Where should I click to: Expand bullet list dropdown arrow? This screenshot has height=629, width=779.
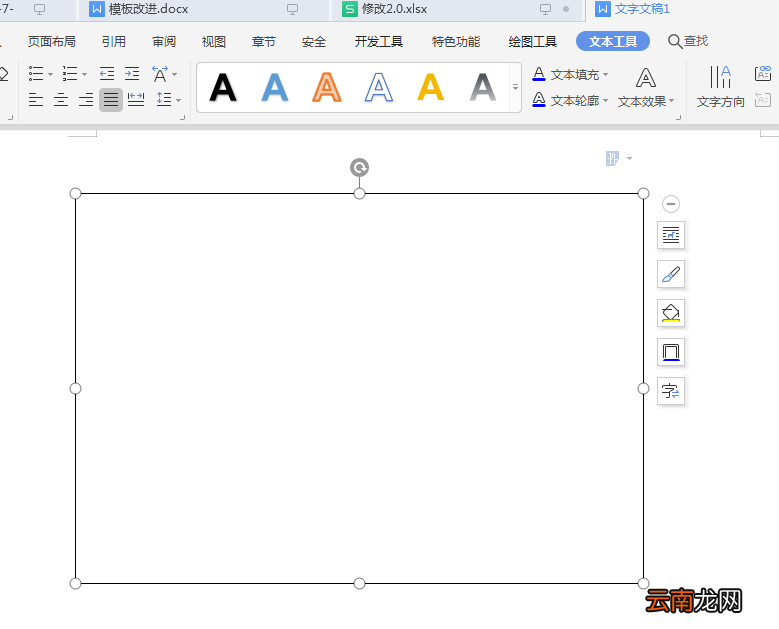(50, 75)
